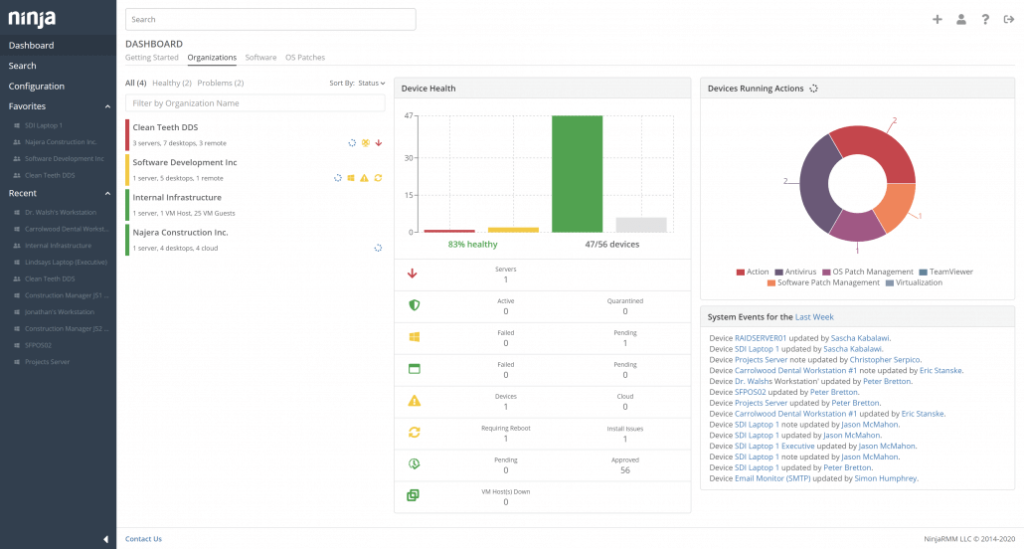This screenshot has height=549, width=1024.
Task: Click the green pending clock icon
Action: [414, 463]
